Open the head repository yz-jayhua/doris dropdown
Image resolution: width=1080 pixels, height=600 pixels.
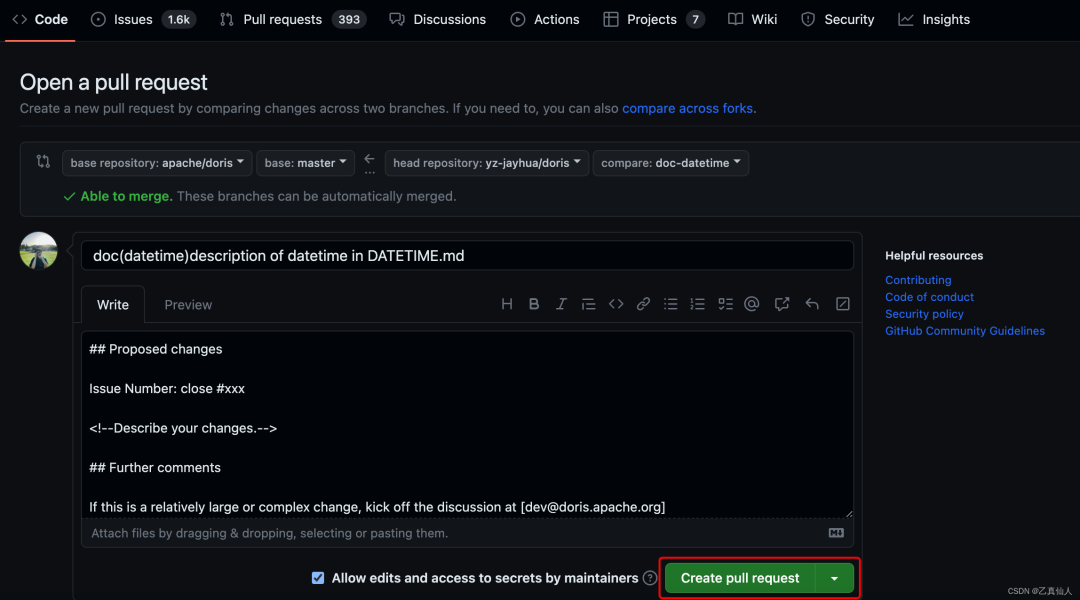[486, 163]
